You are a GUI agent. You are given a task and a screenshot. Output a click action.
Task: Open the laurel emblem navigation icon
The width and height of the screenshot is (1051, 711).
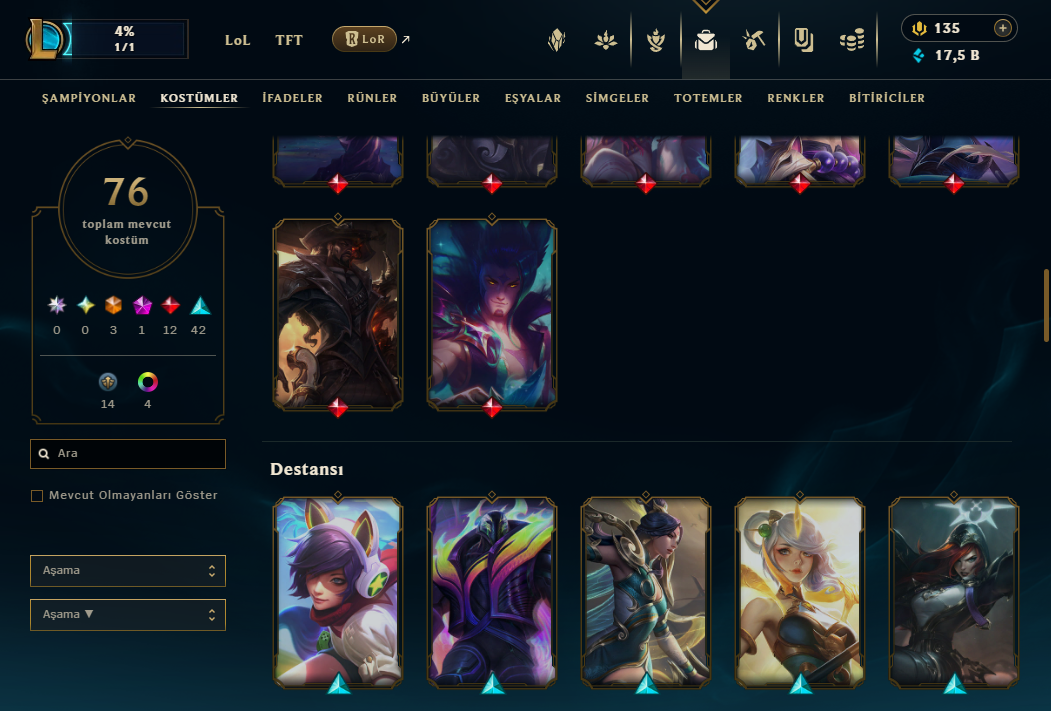pos(656,41)
